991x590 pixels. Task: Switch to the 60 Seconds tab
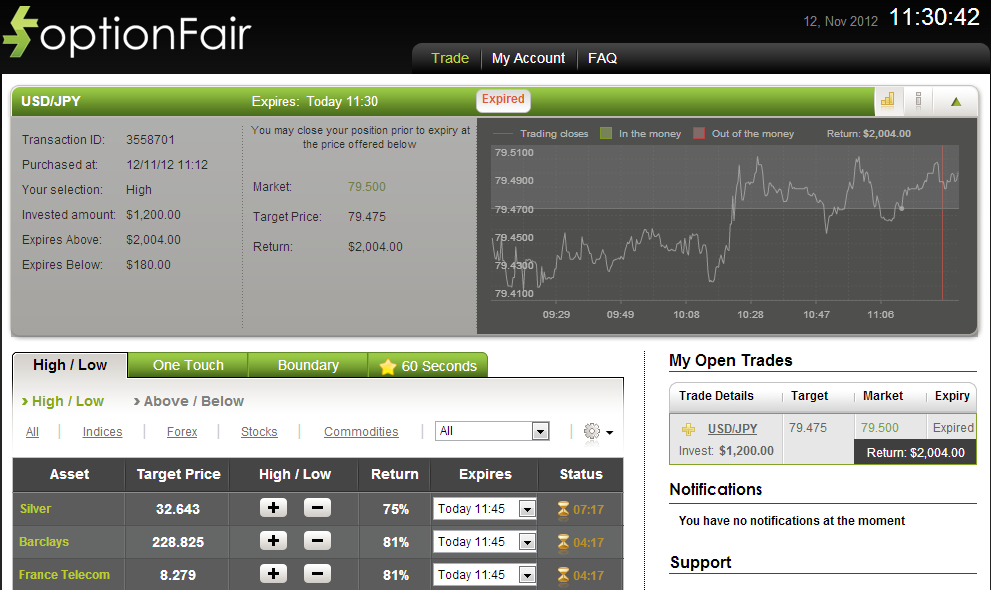428,366
